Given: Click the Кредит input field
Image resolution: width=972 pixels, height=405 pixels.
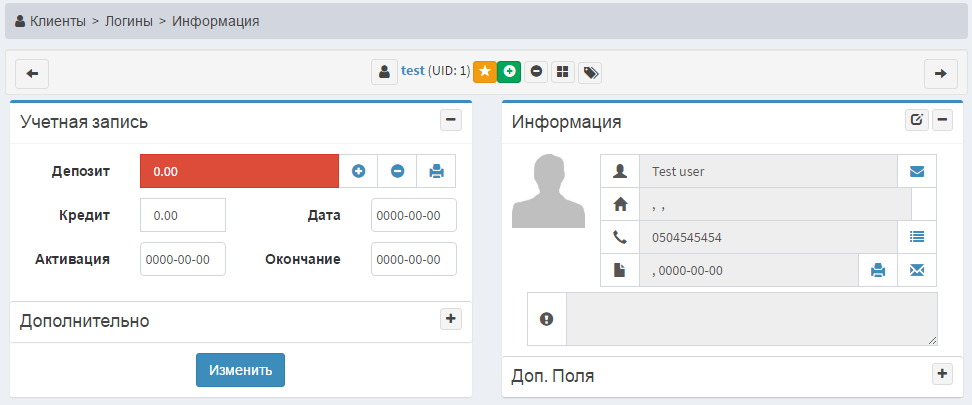Looking at the screenshot, I should [183, 215].
